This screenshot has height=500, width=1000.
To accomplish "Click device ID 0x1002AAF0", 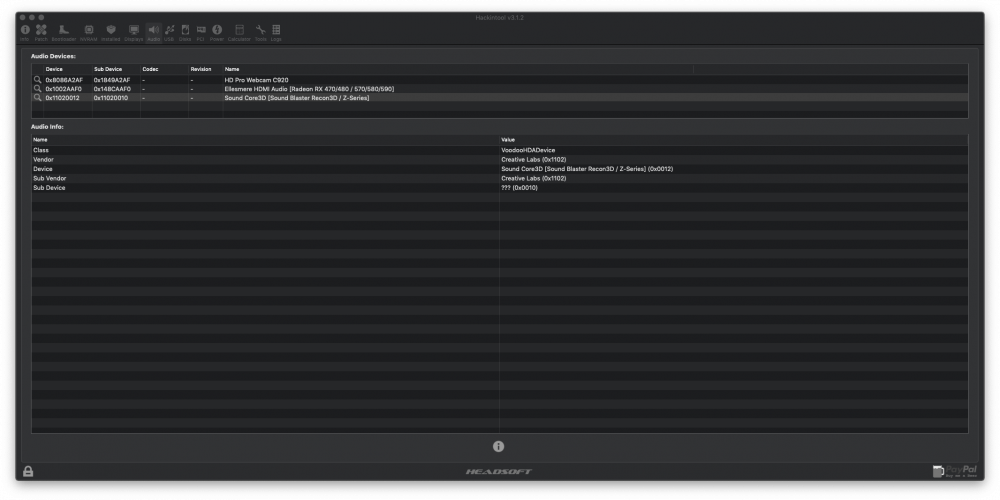I will click(x=64, y=89).
